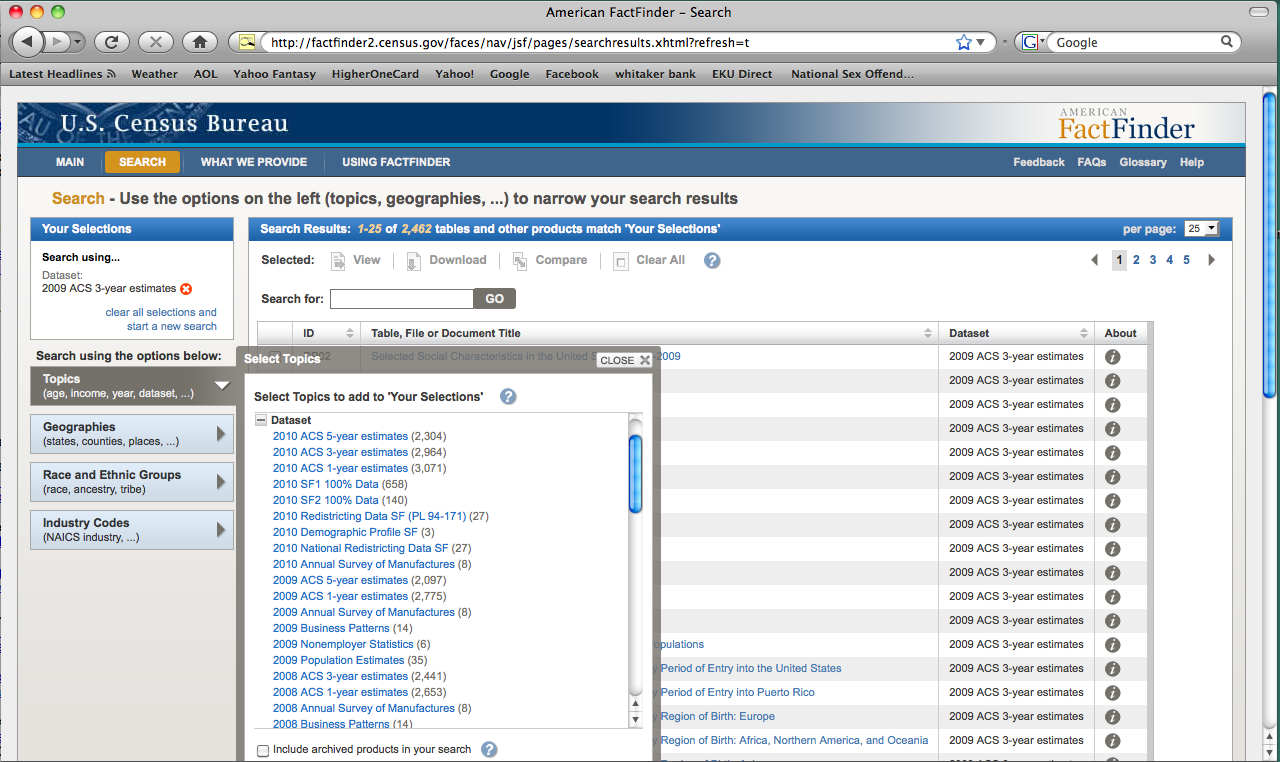Viewport: 1280px width, 762px height.
Task: Click the topics list scrollbar thumb
Action: point(635,474)
